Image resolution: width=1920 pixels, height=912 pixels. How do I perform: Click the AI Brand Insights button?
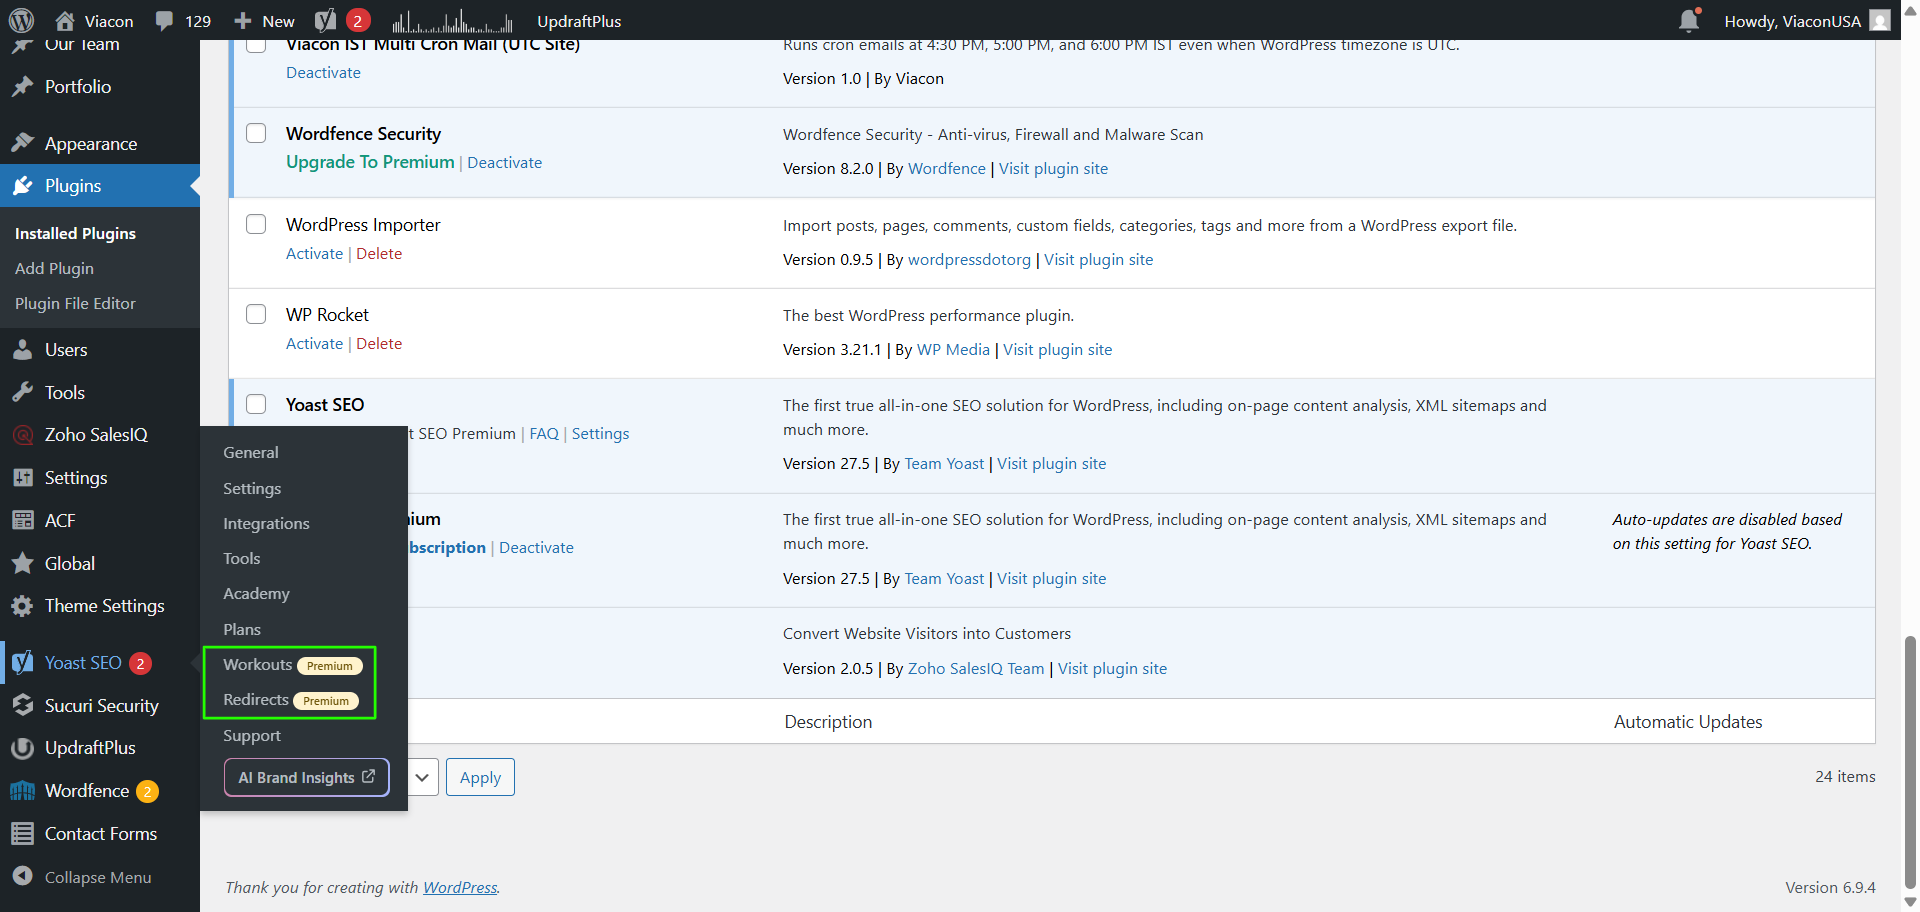pos(306,777)
